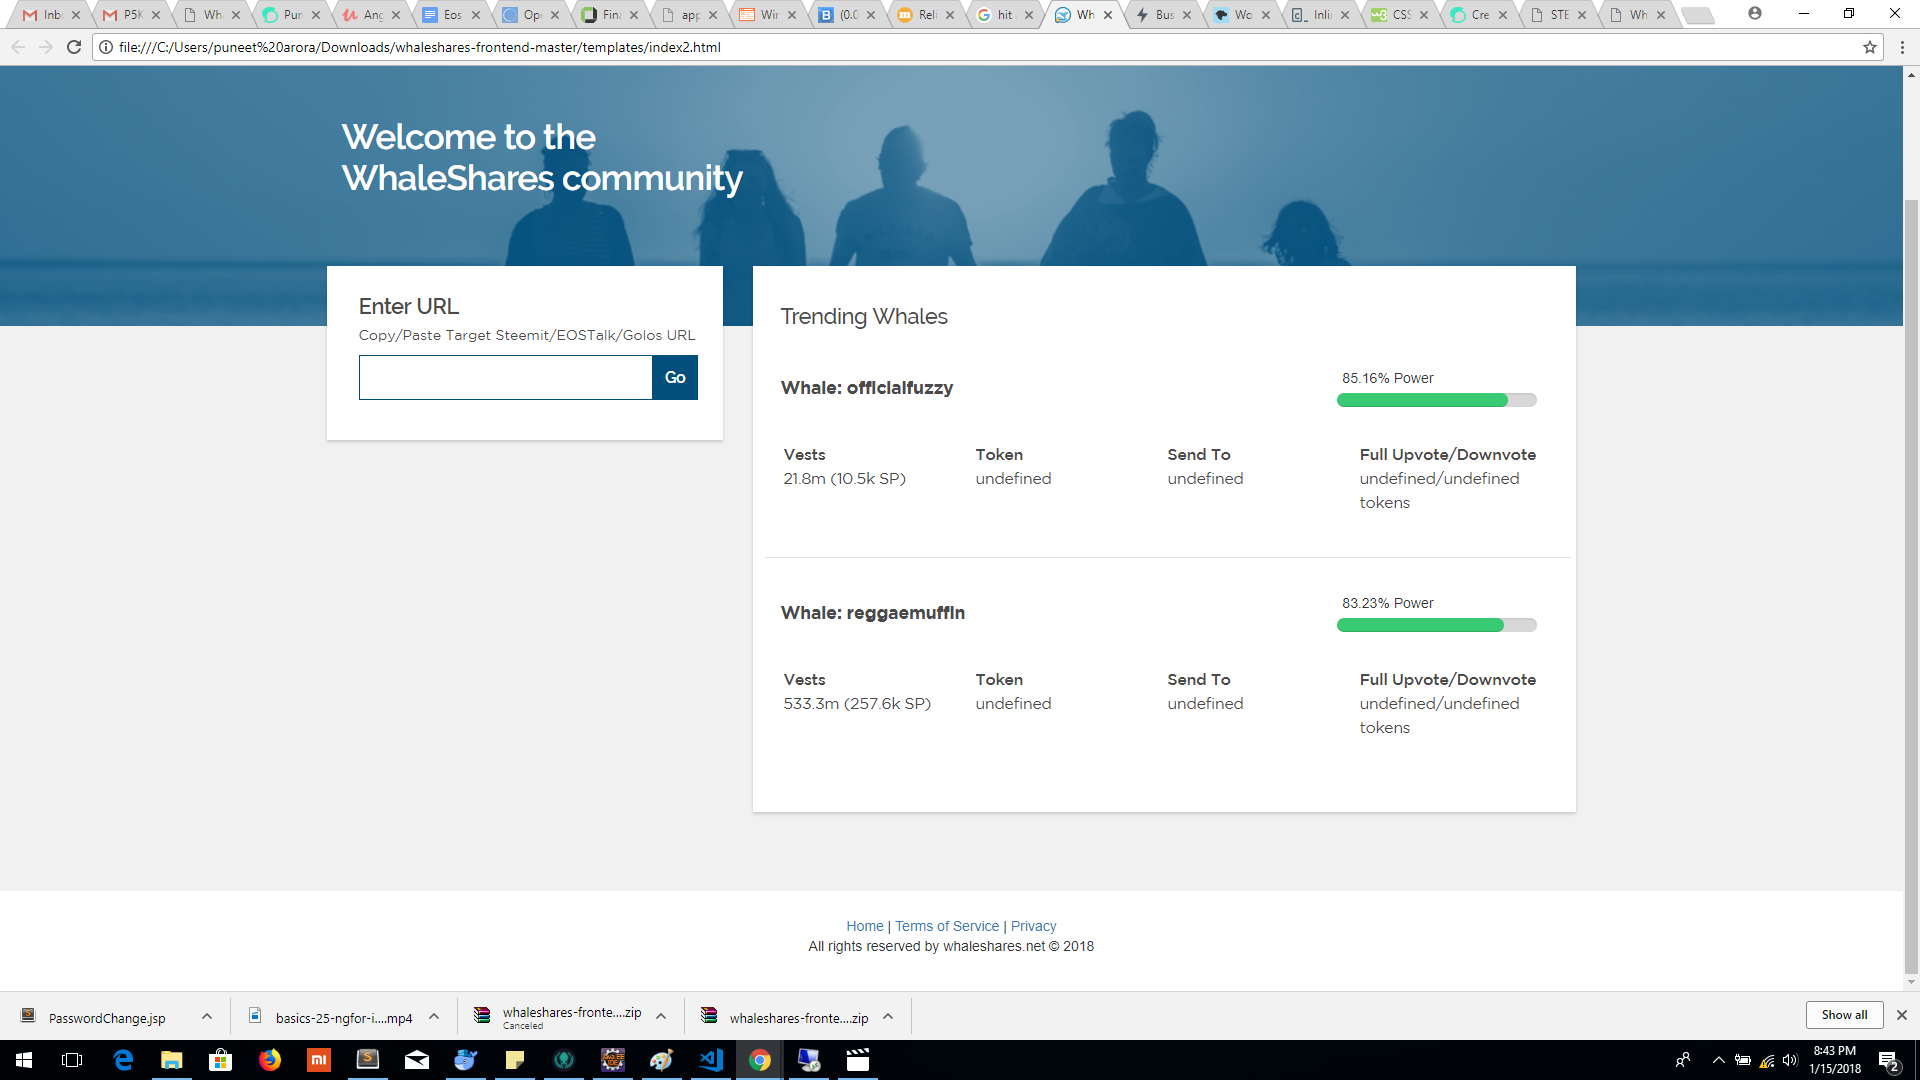
Task: Open Task View on the taskbar
Action: tap(72, 1060)
